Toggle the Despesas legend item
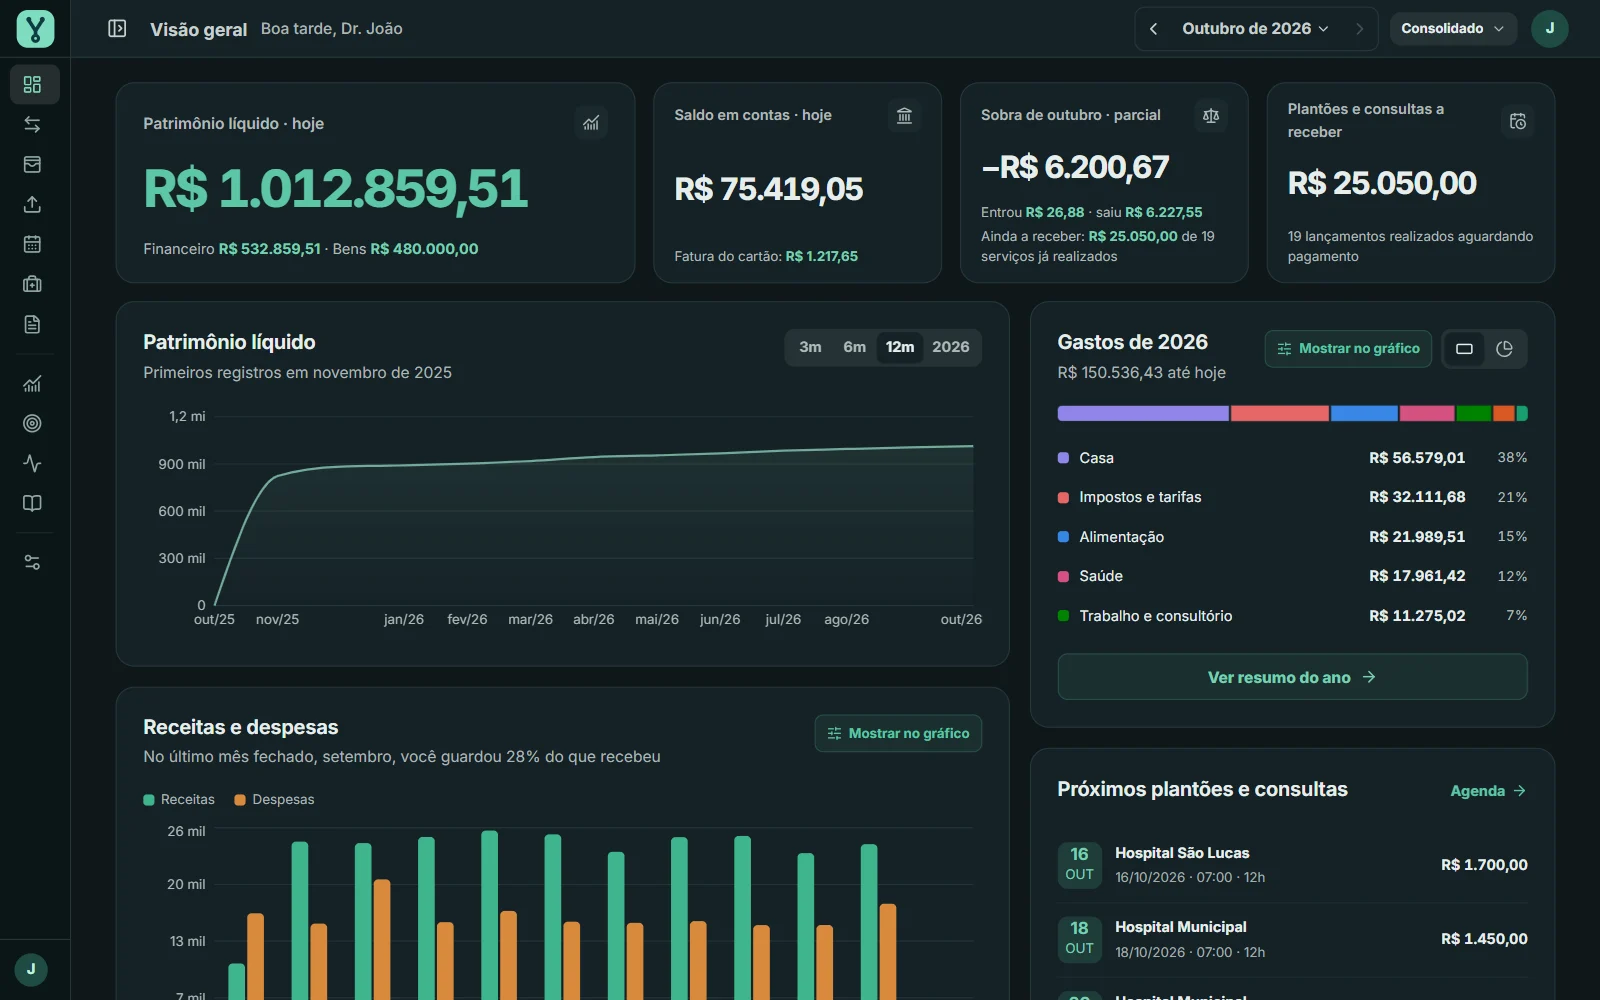 click(274, 800)
